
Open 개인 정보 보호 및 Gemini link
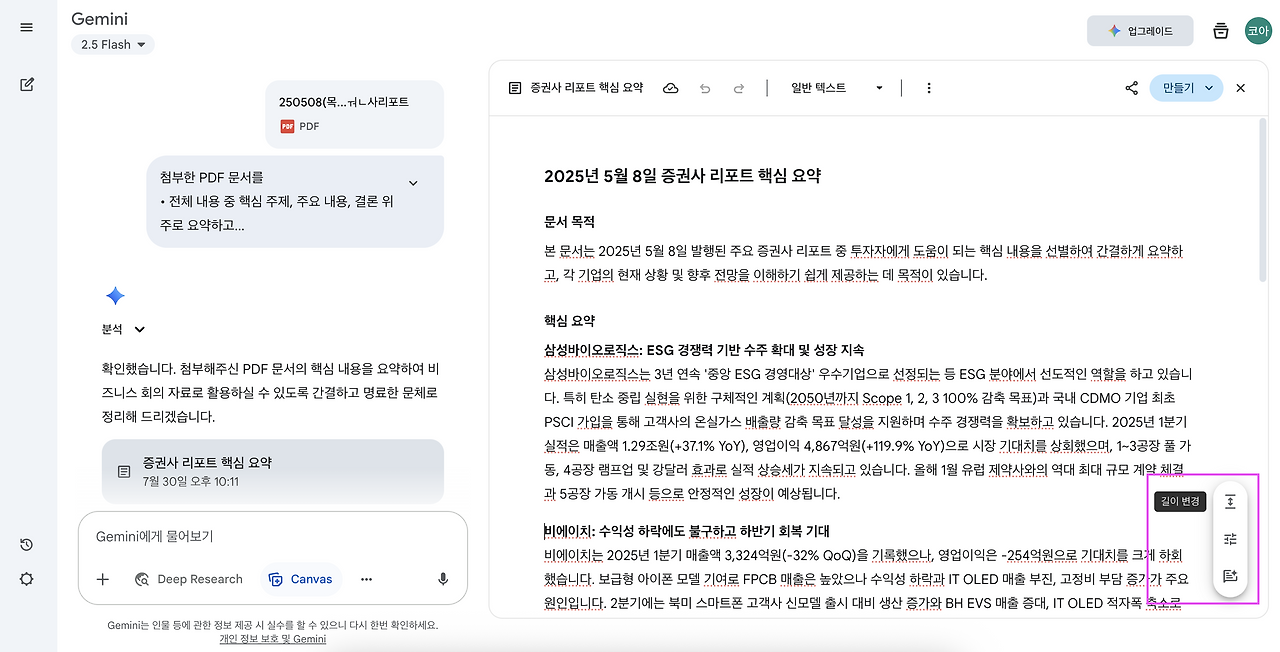point(272,639)
